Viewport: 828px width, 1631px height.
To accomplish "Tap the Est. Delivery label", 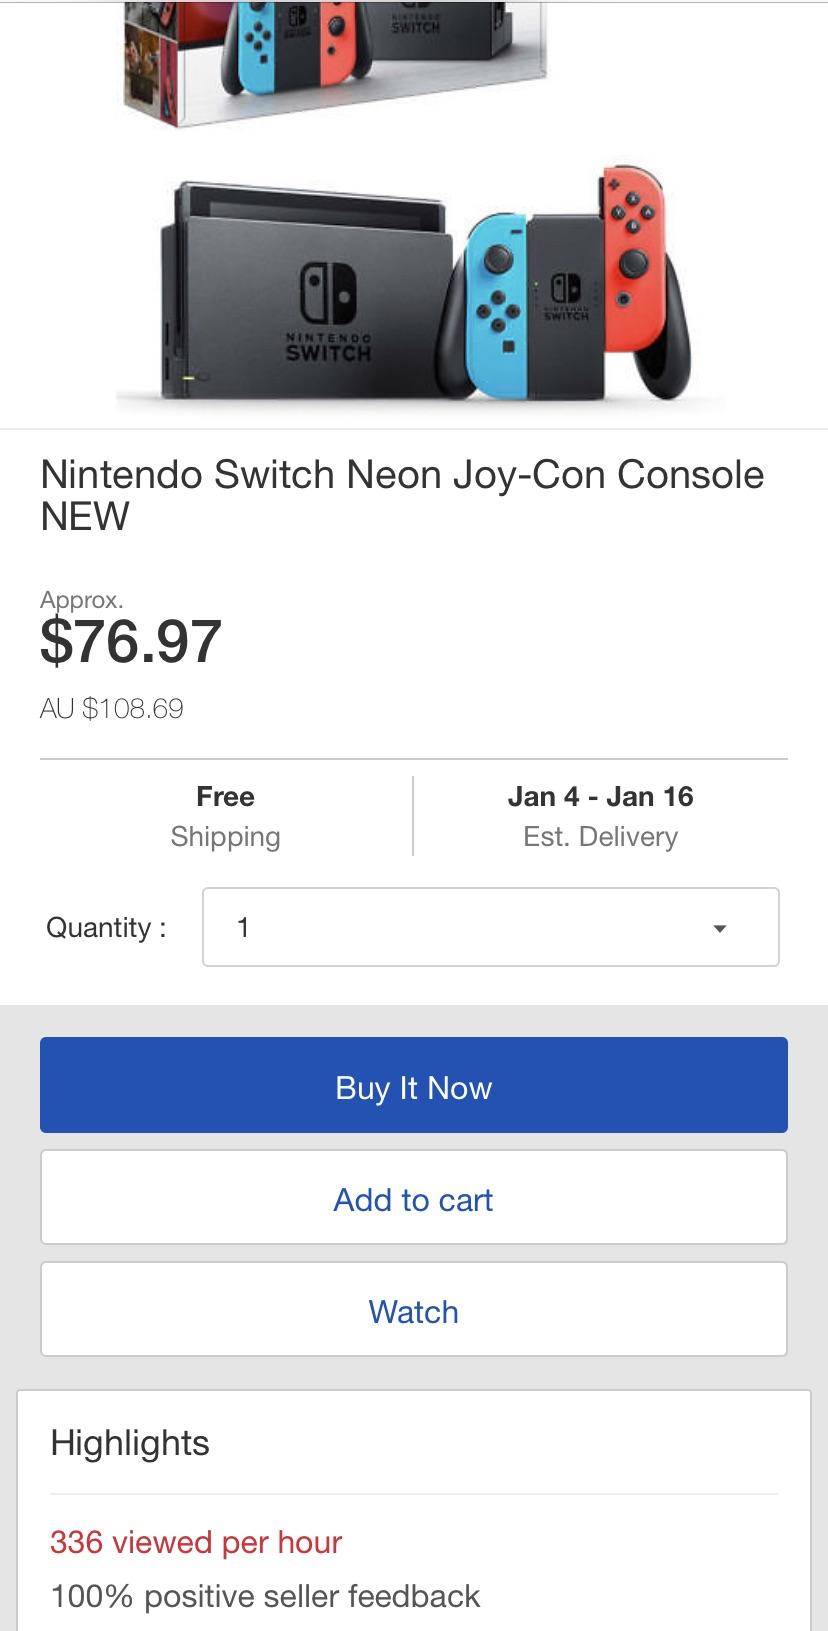I will click(600, 837).
